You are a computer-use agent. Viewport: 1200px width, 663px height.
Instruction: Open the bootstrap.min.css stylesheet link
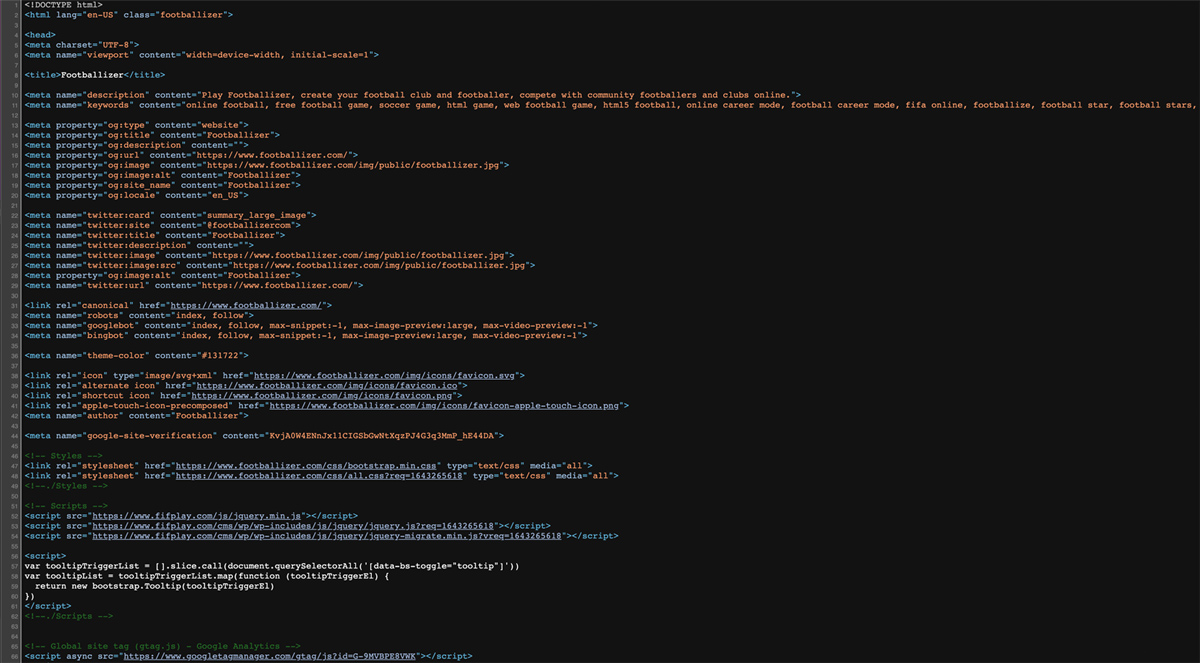[x=308, y=465]
